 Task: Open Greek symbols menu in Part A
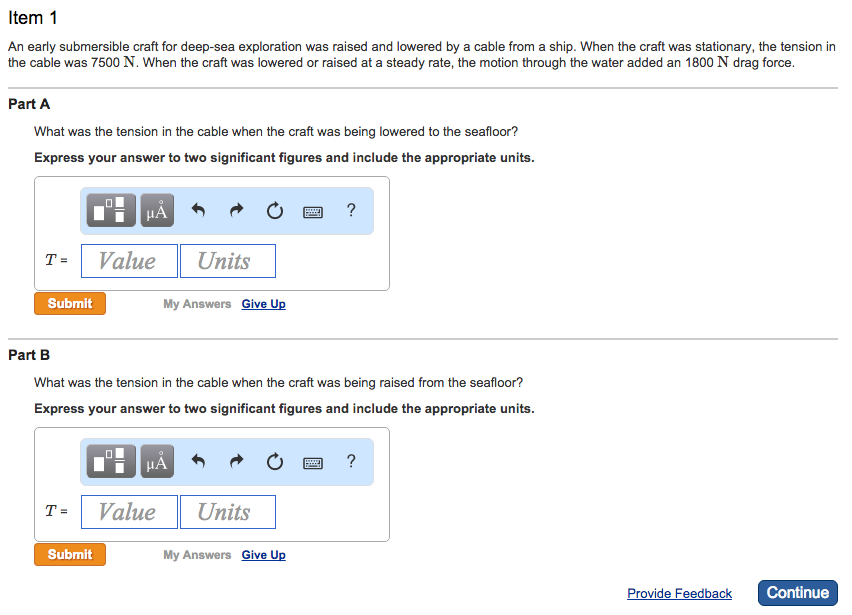pyautogui.click(x=157, y=210)
